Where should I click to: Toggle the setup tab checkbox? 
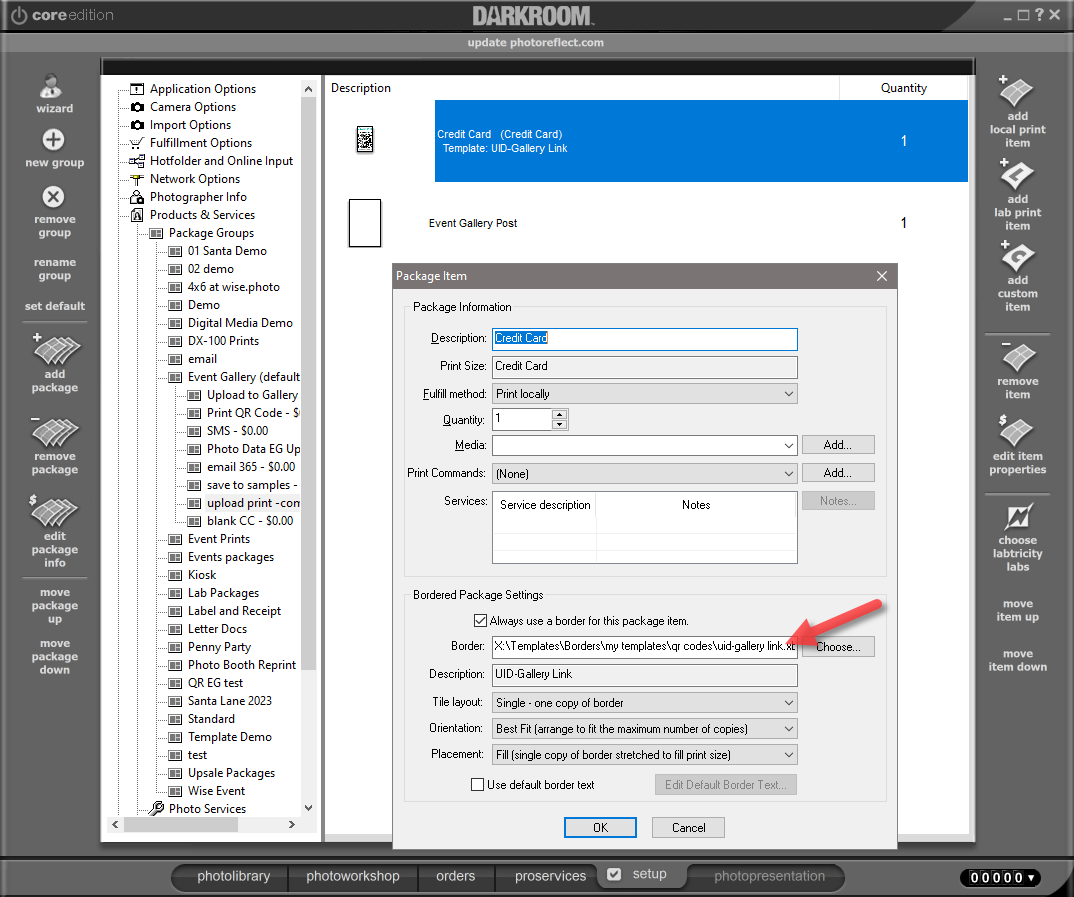click(x=614, y=874)
